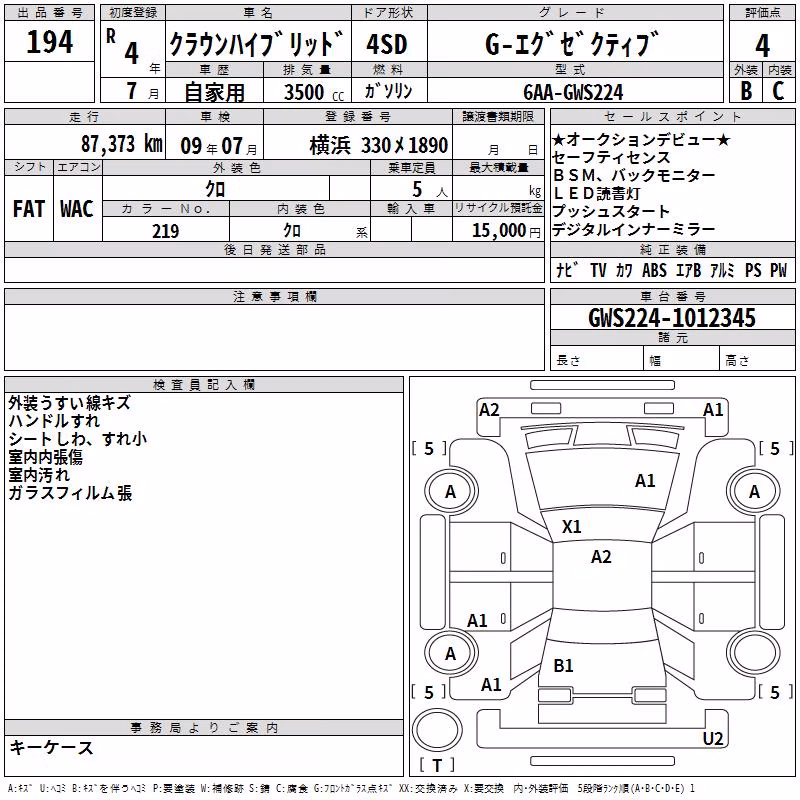
Task: Click the LED読書灯 sales point
Action: (x=596, y=193)
